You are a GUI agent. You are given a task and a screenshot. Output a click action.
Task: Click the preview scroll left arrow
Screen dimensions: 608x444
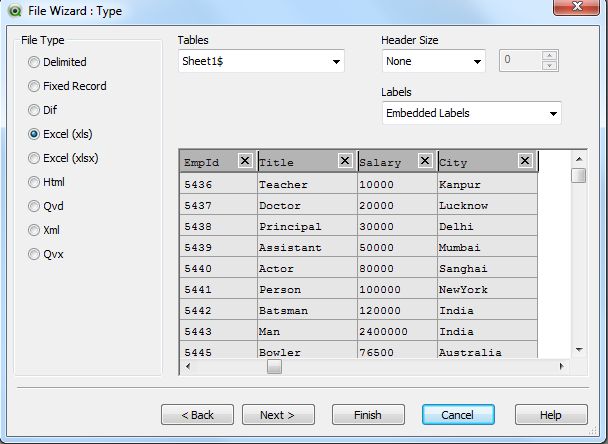(x=188, y=366)
